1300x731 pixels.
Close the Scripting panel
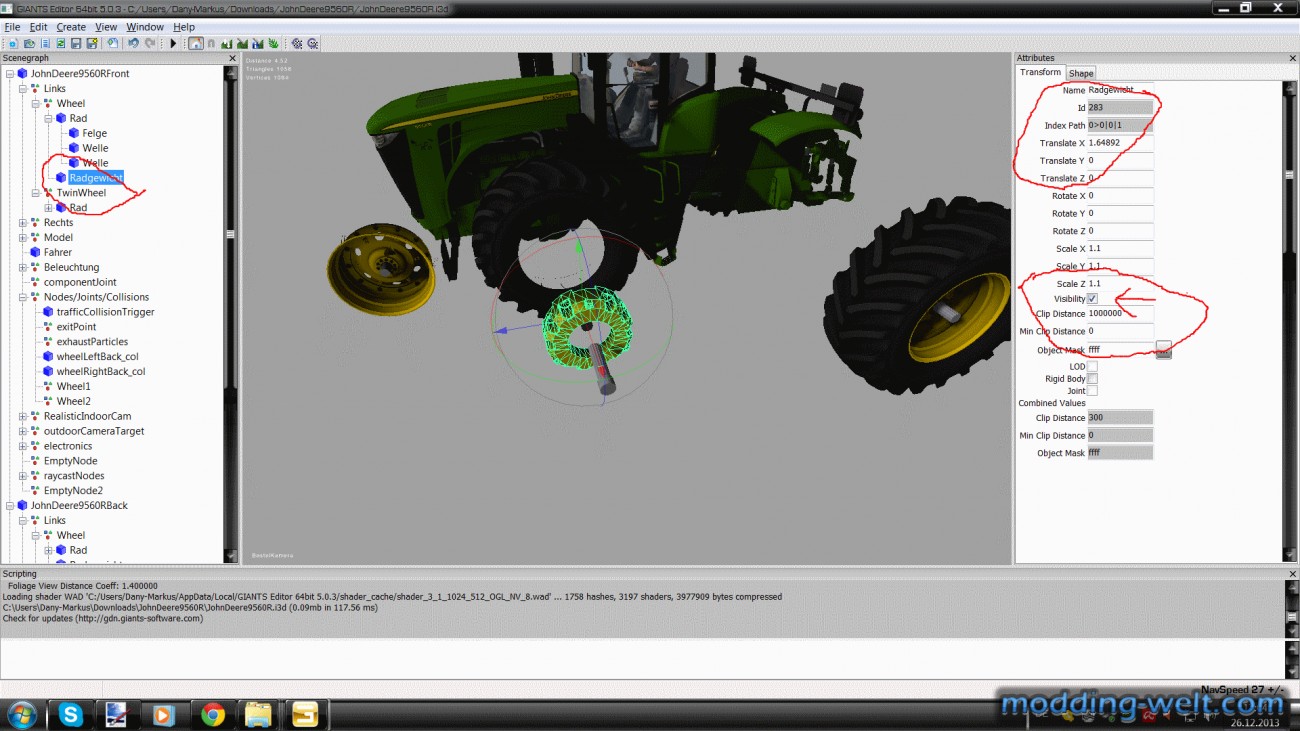tap(1293, 574)
